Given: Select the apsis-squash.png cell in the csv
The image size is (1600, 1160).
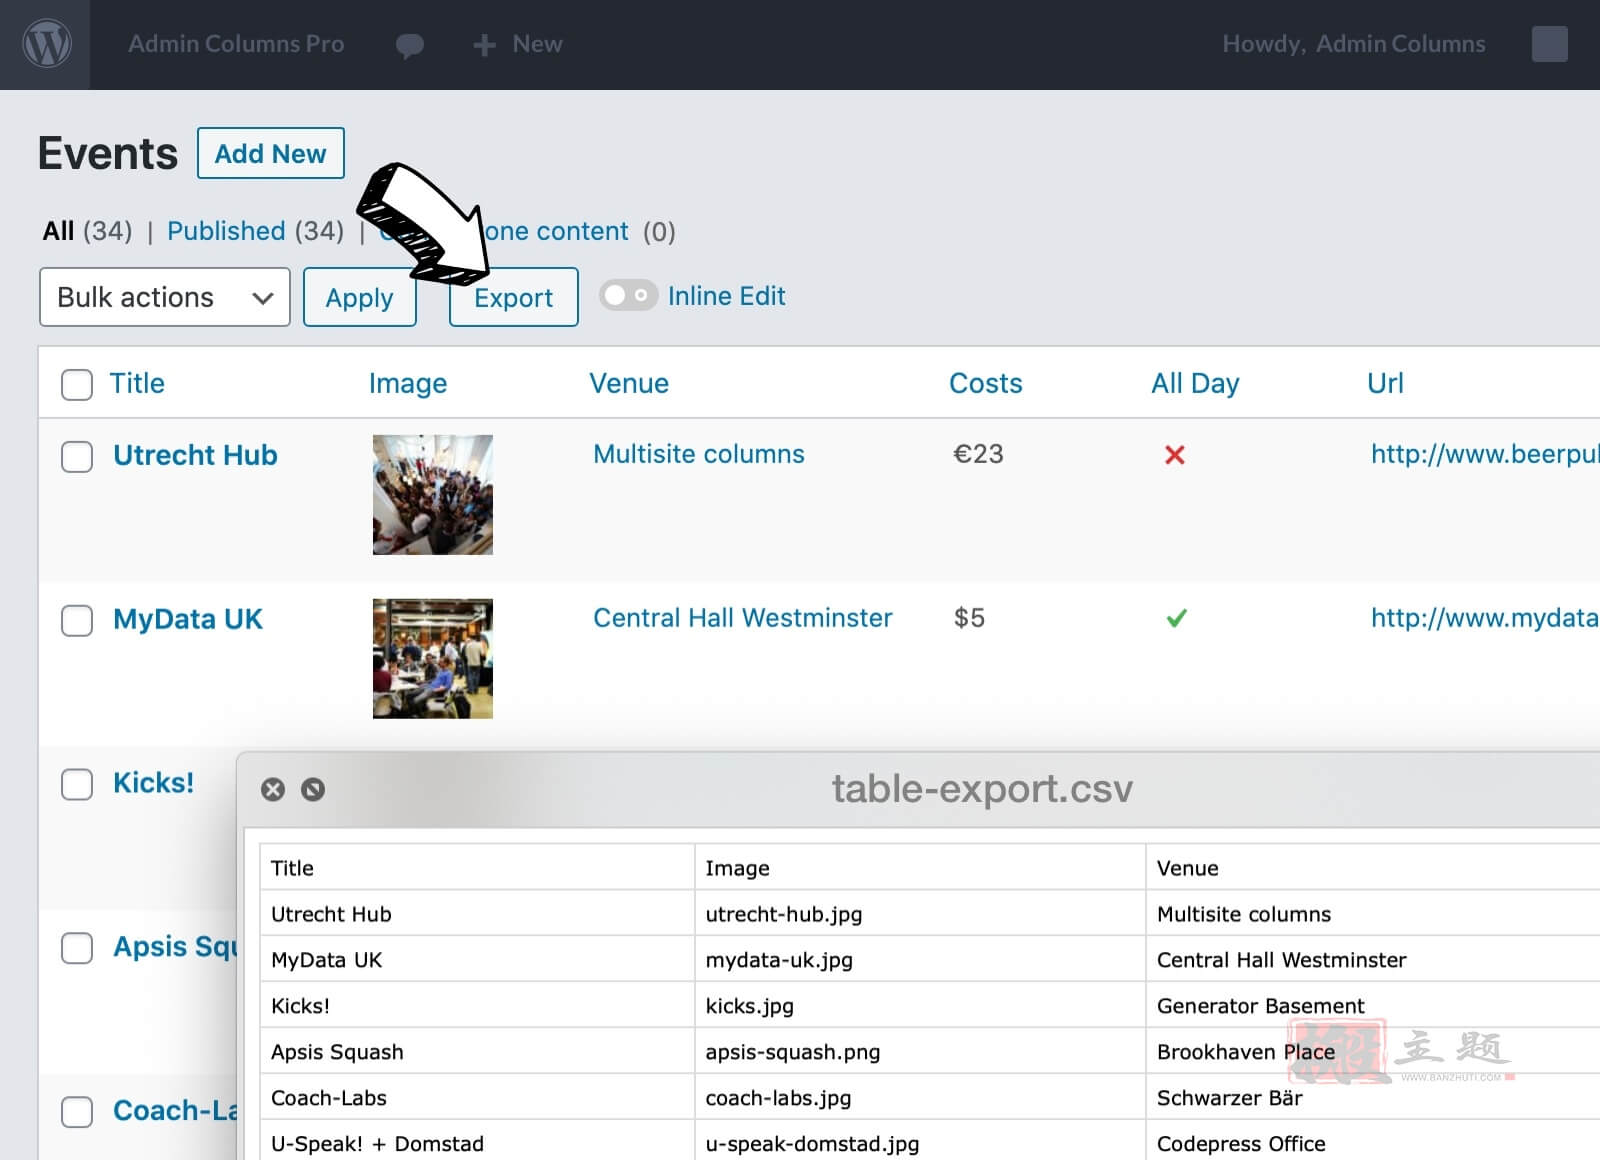Looking at the screenshot, I should tap(920, 1051).
